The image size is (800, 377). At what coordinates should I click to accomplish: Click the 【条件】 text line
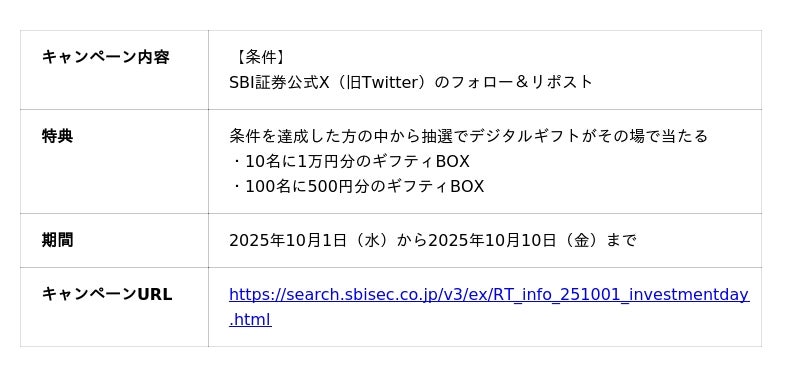258,58
